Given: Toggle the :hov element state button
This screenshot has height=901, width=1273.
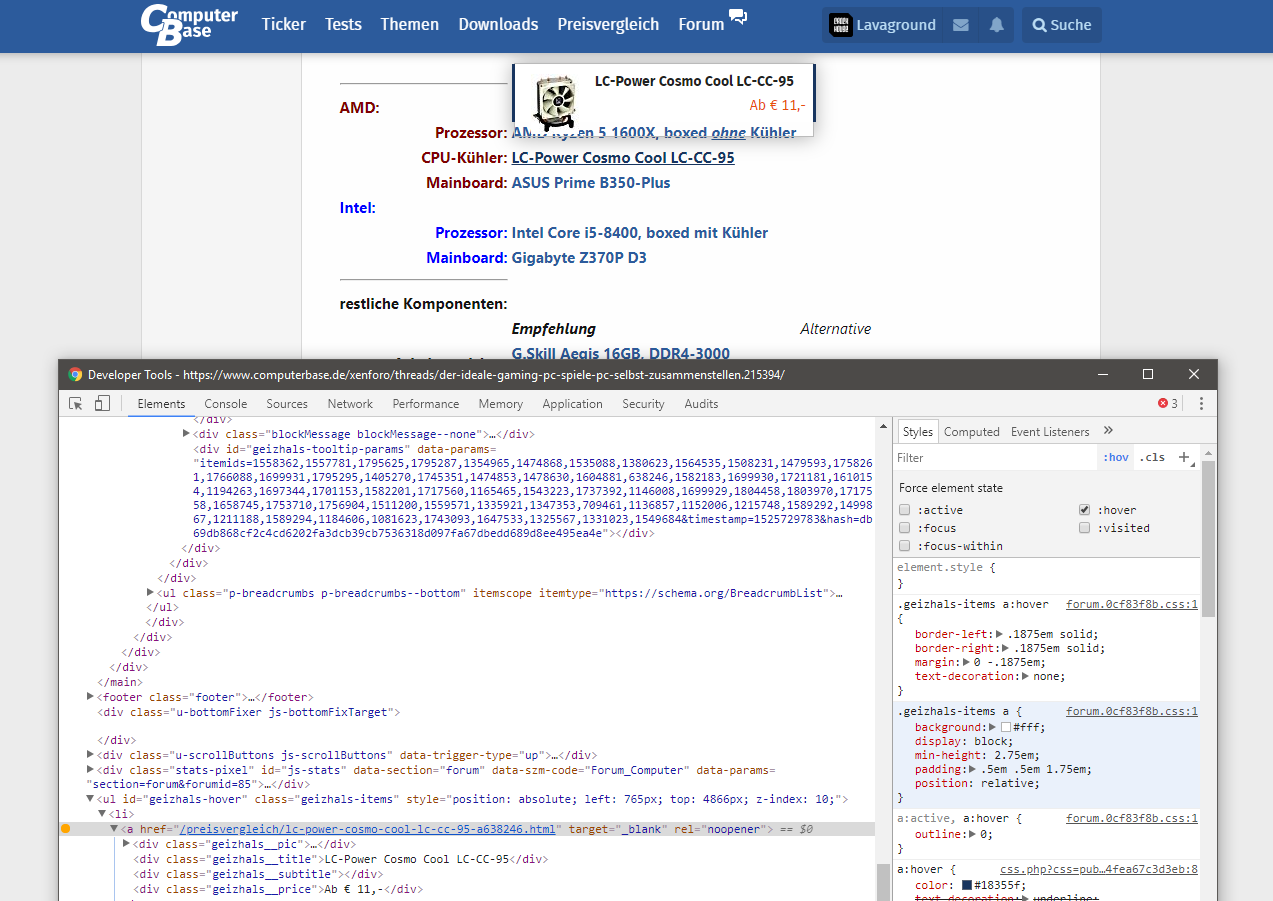Looking at the screenshot, I should (1116, 457).
